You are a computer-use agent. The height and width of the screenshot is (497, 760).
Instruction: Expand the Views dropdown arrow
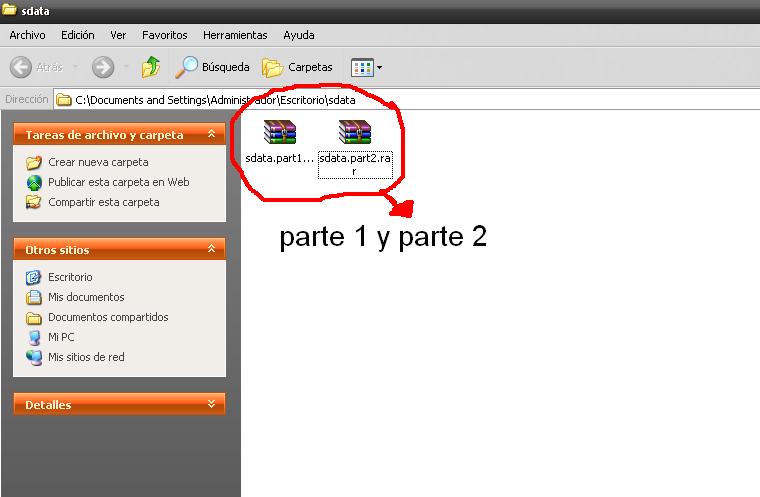click(x=379, y=67)
